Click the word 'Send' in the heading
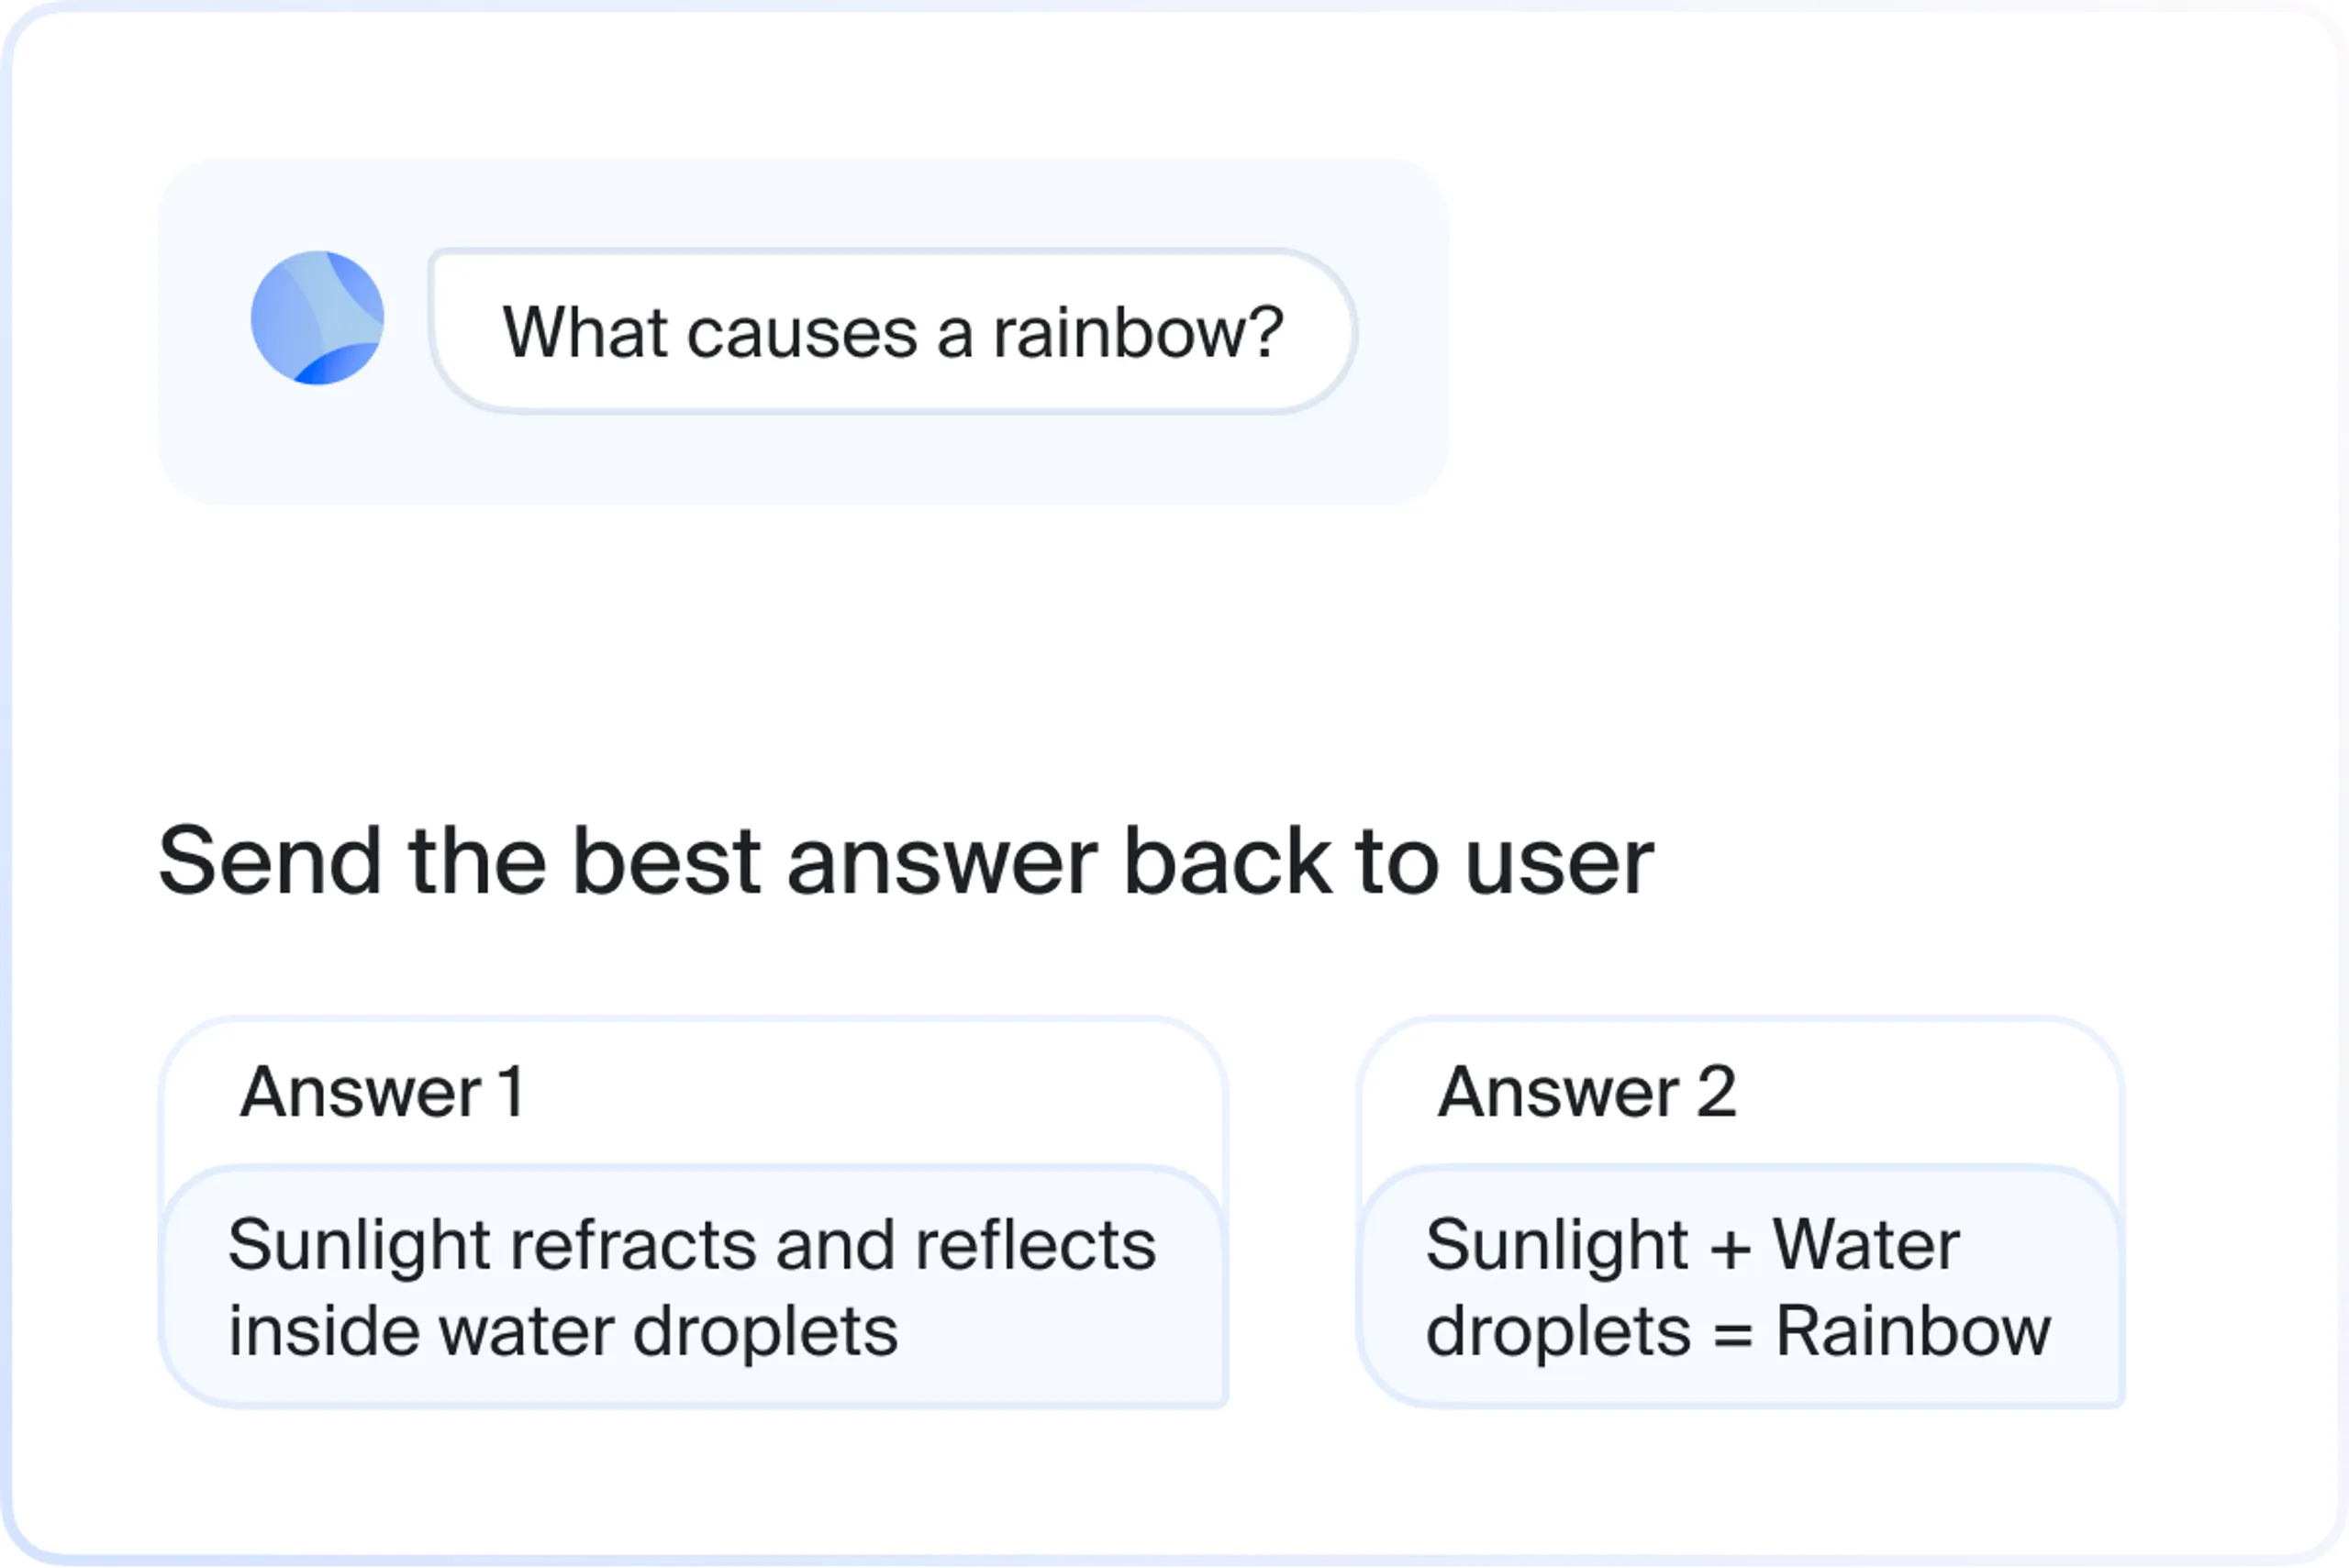 (270, 861)
